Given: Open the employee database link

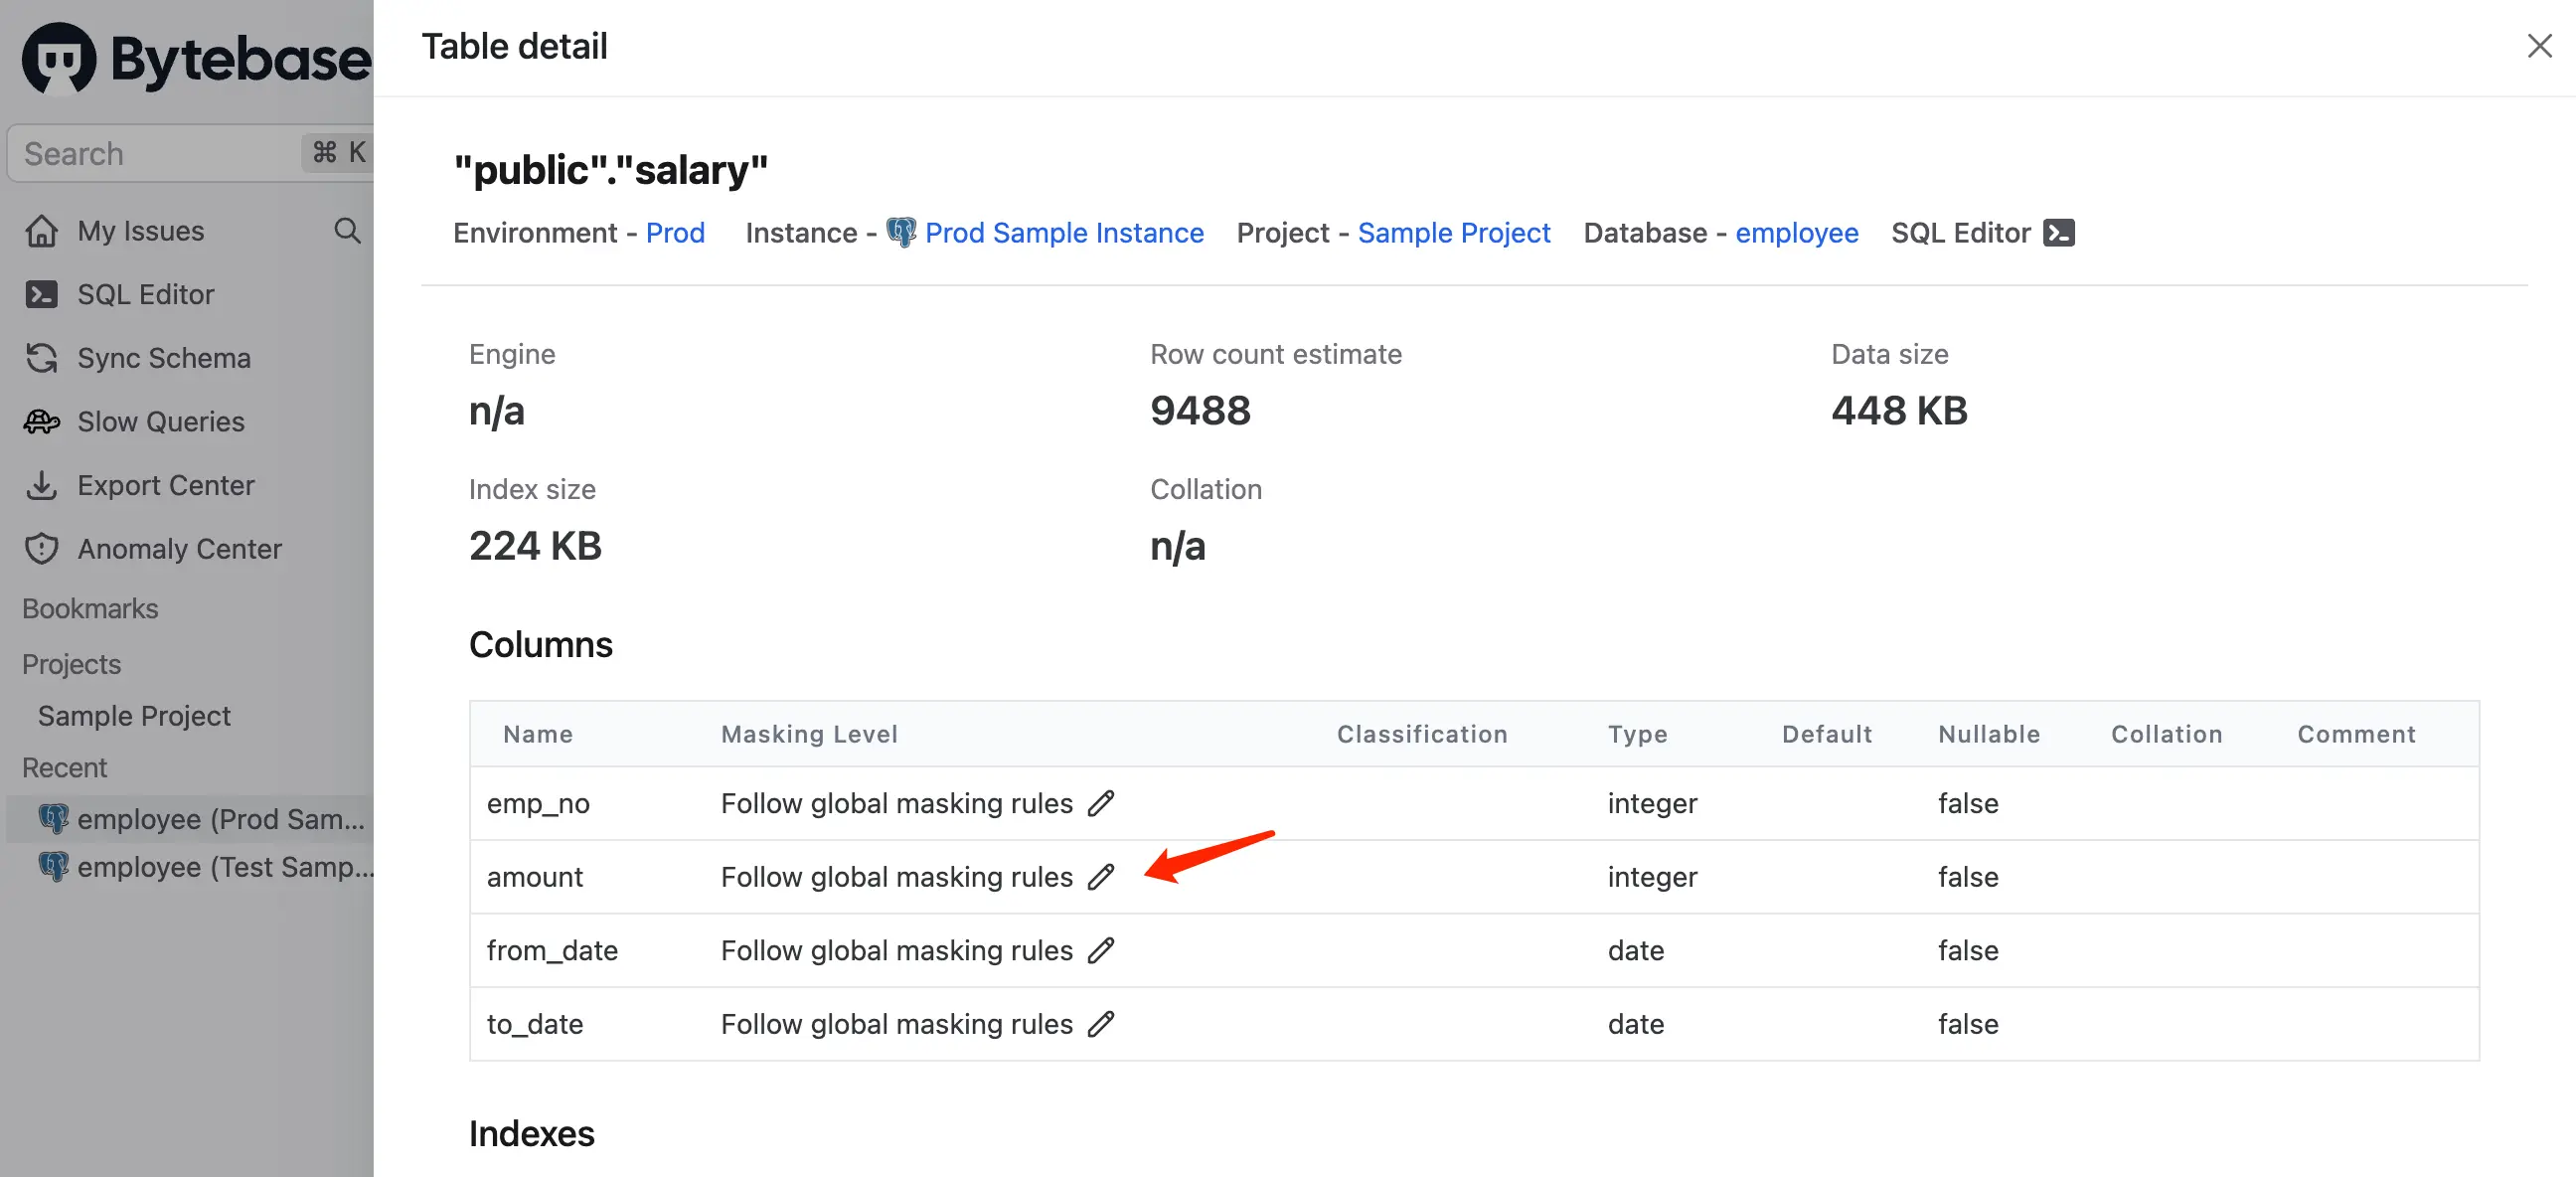Looking at the screenshot, I should 1796,233.
